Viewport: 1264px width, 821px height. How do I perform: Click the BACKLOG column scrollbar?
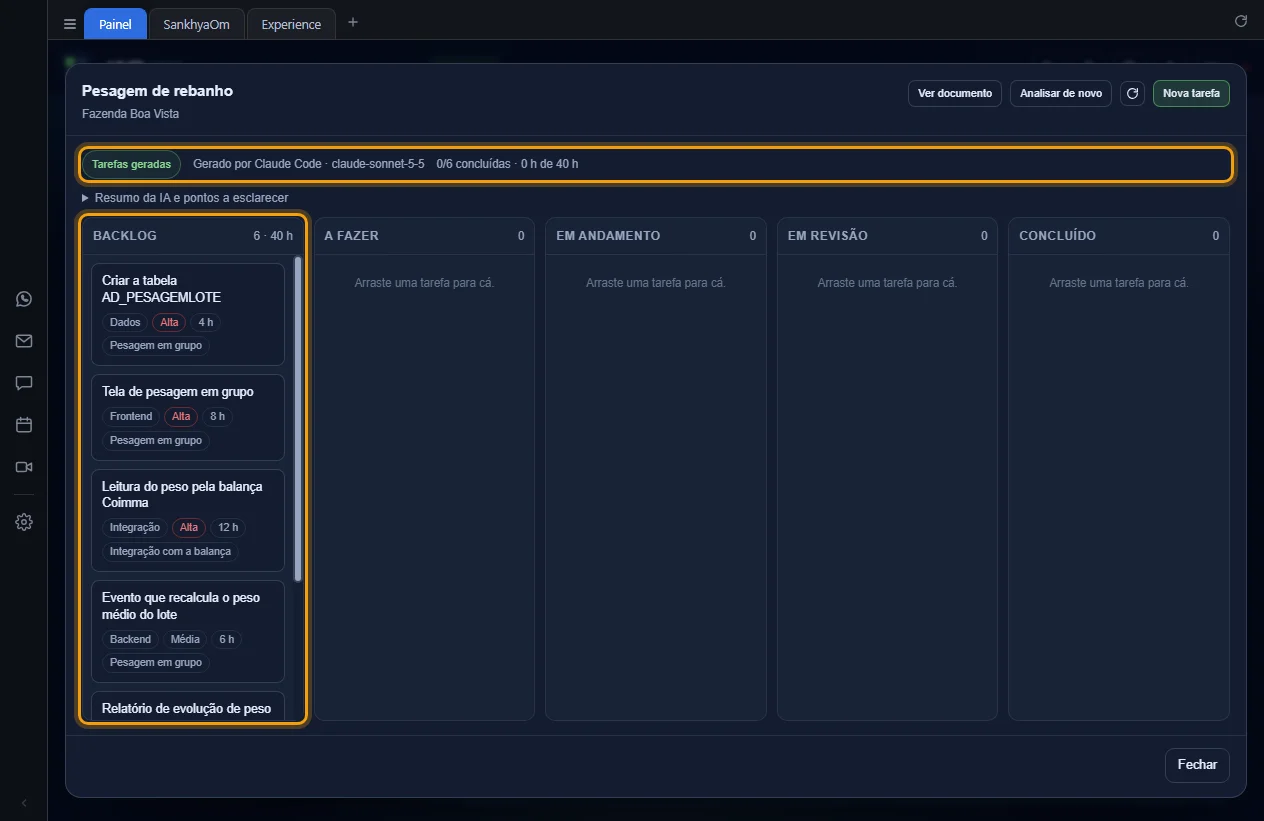click(x=298, y=420)
